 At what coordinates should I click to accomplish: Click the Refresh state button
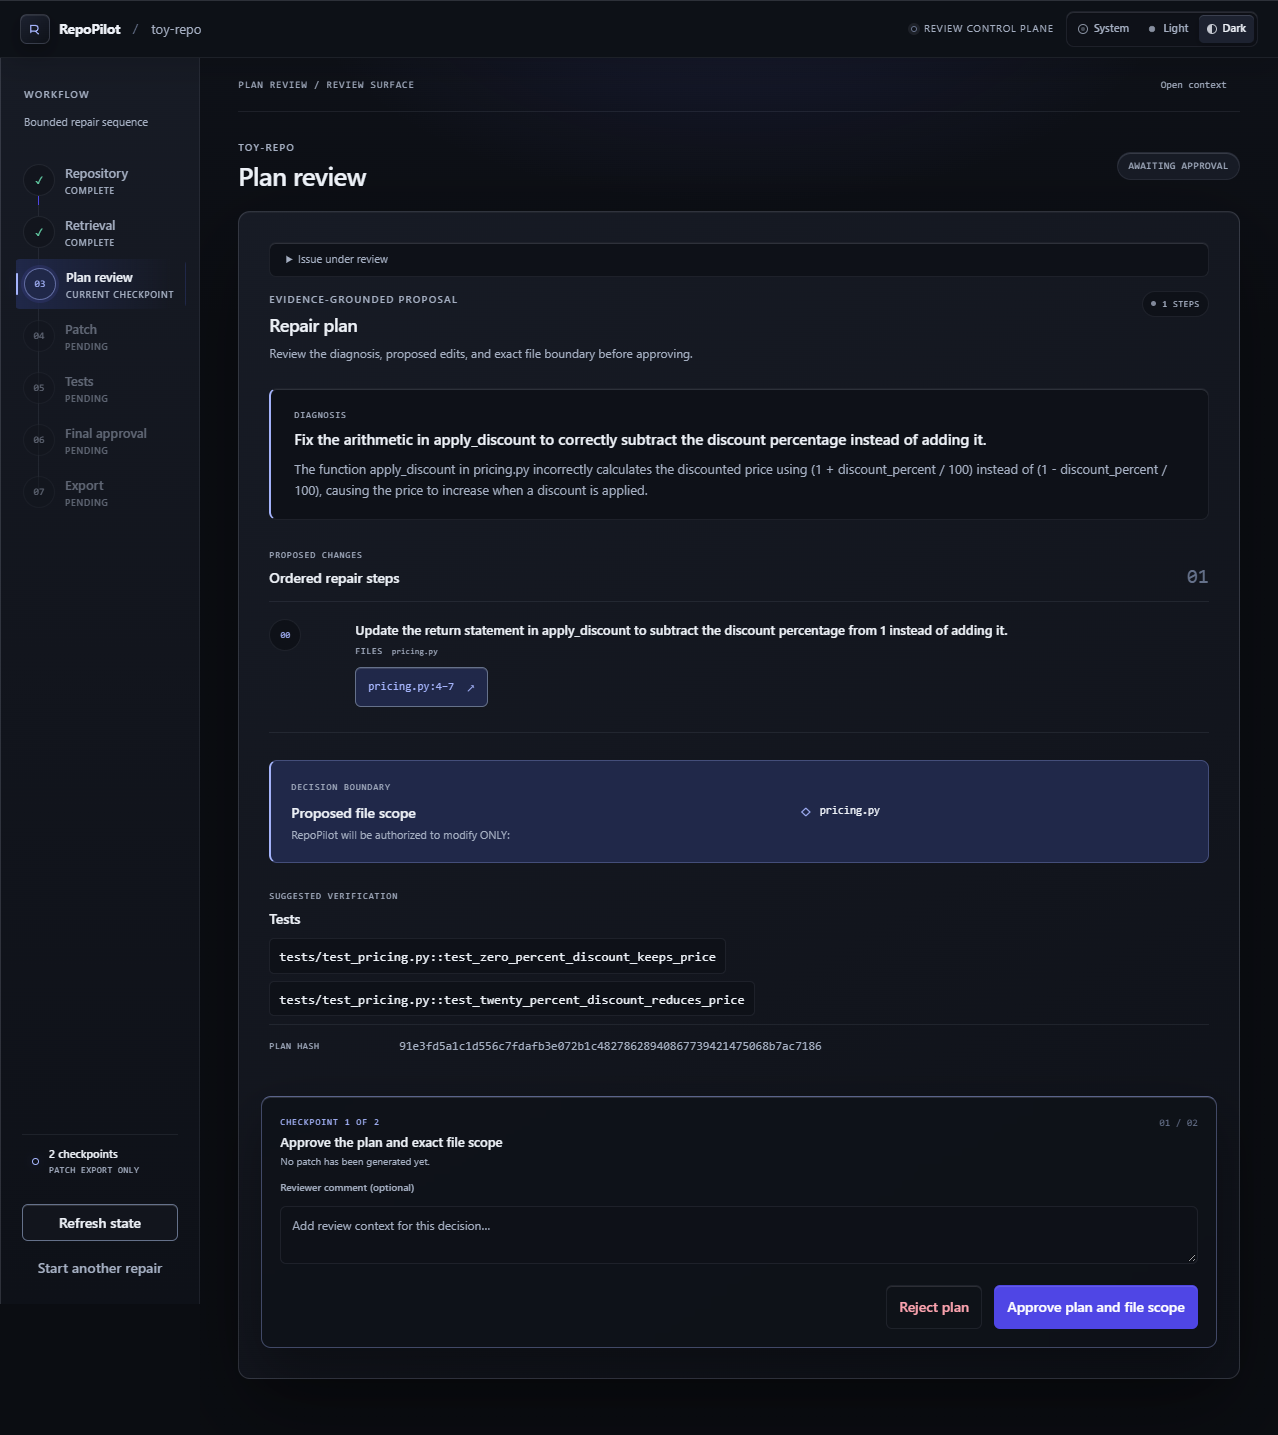click(x=100, y=1223)
